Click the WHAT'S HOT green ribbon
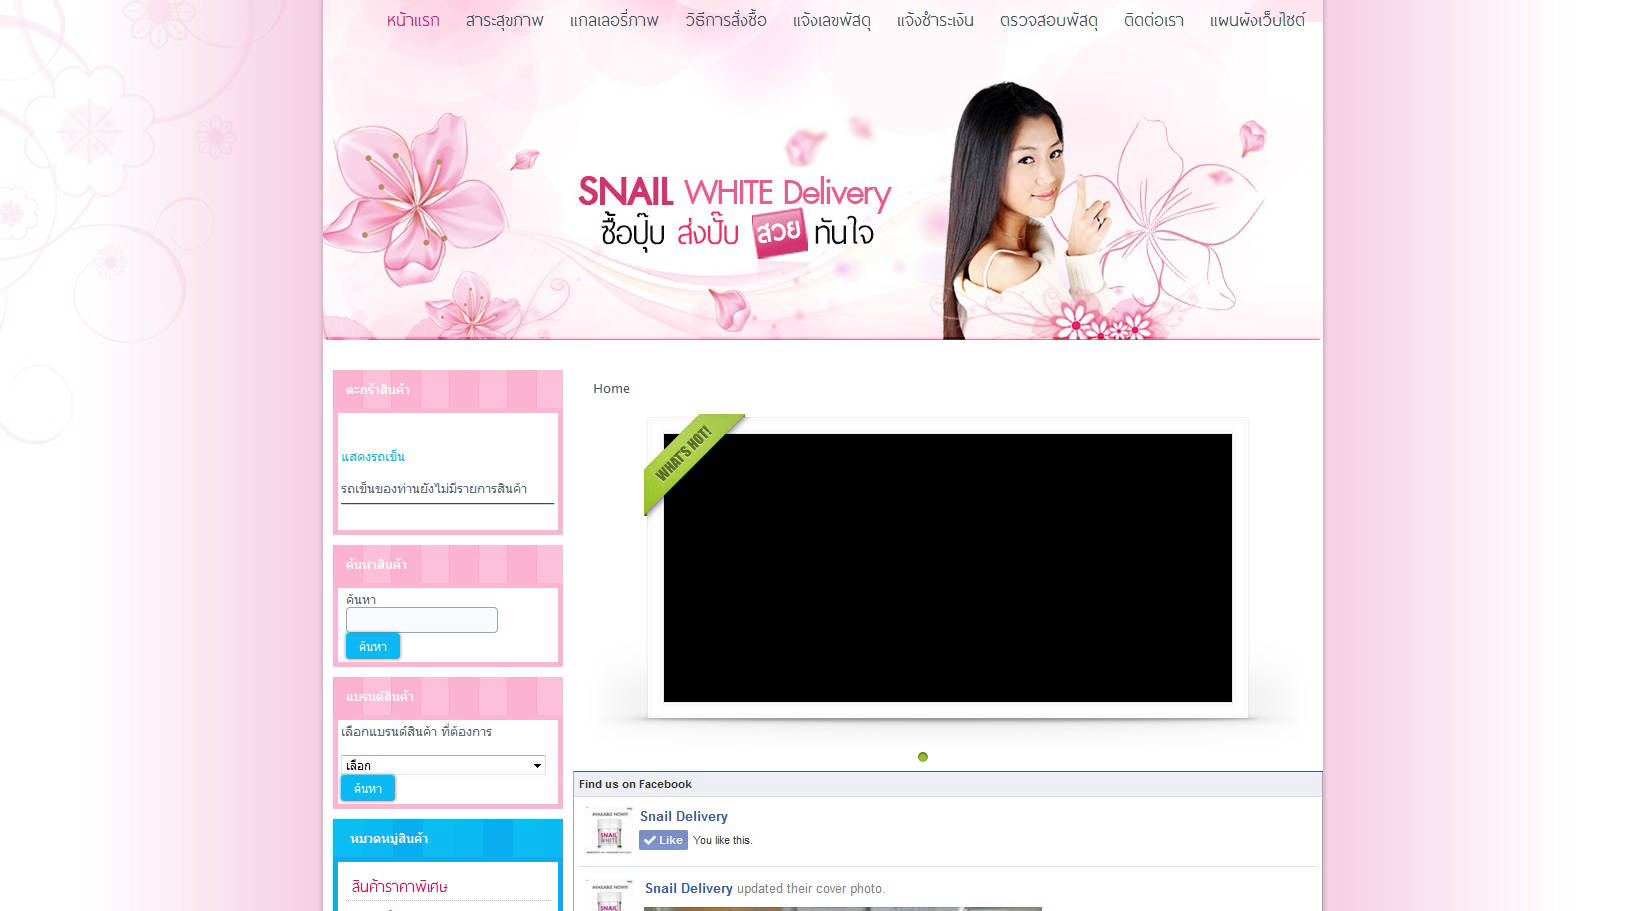Viewport: 1629px width, 911px height. (690, 460)
